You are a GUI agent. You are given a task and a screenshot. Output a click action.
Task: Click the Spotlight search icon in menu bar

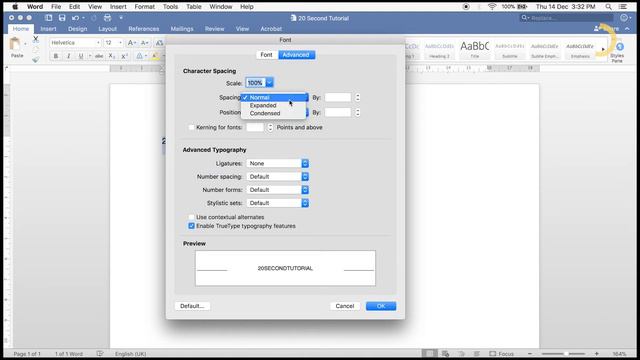(608, 7)
